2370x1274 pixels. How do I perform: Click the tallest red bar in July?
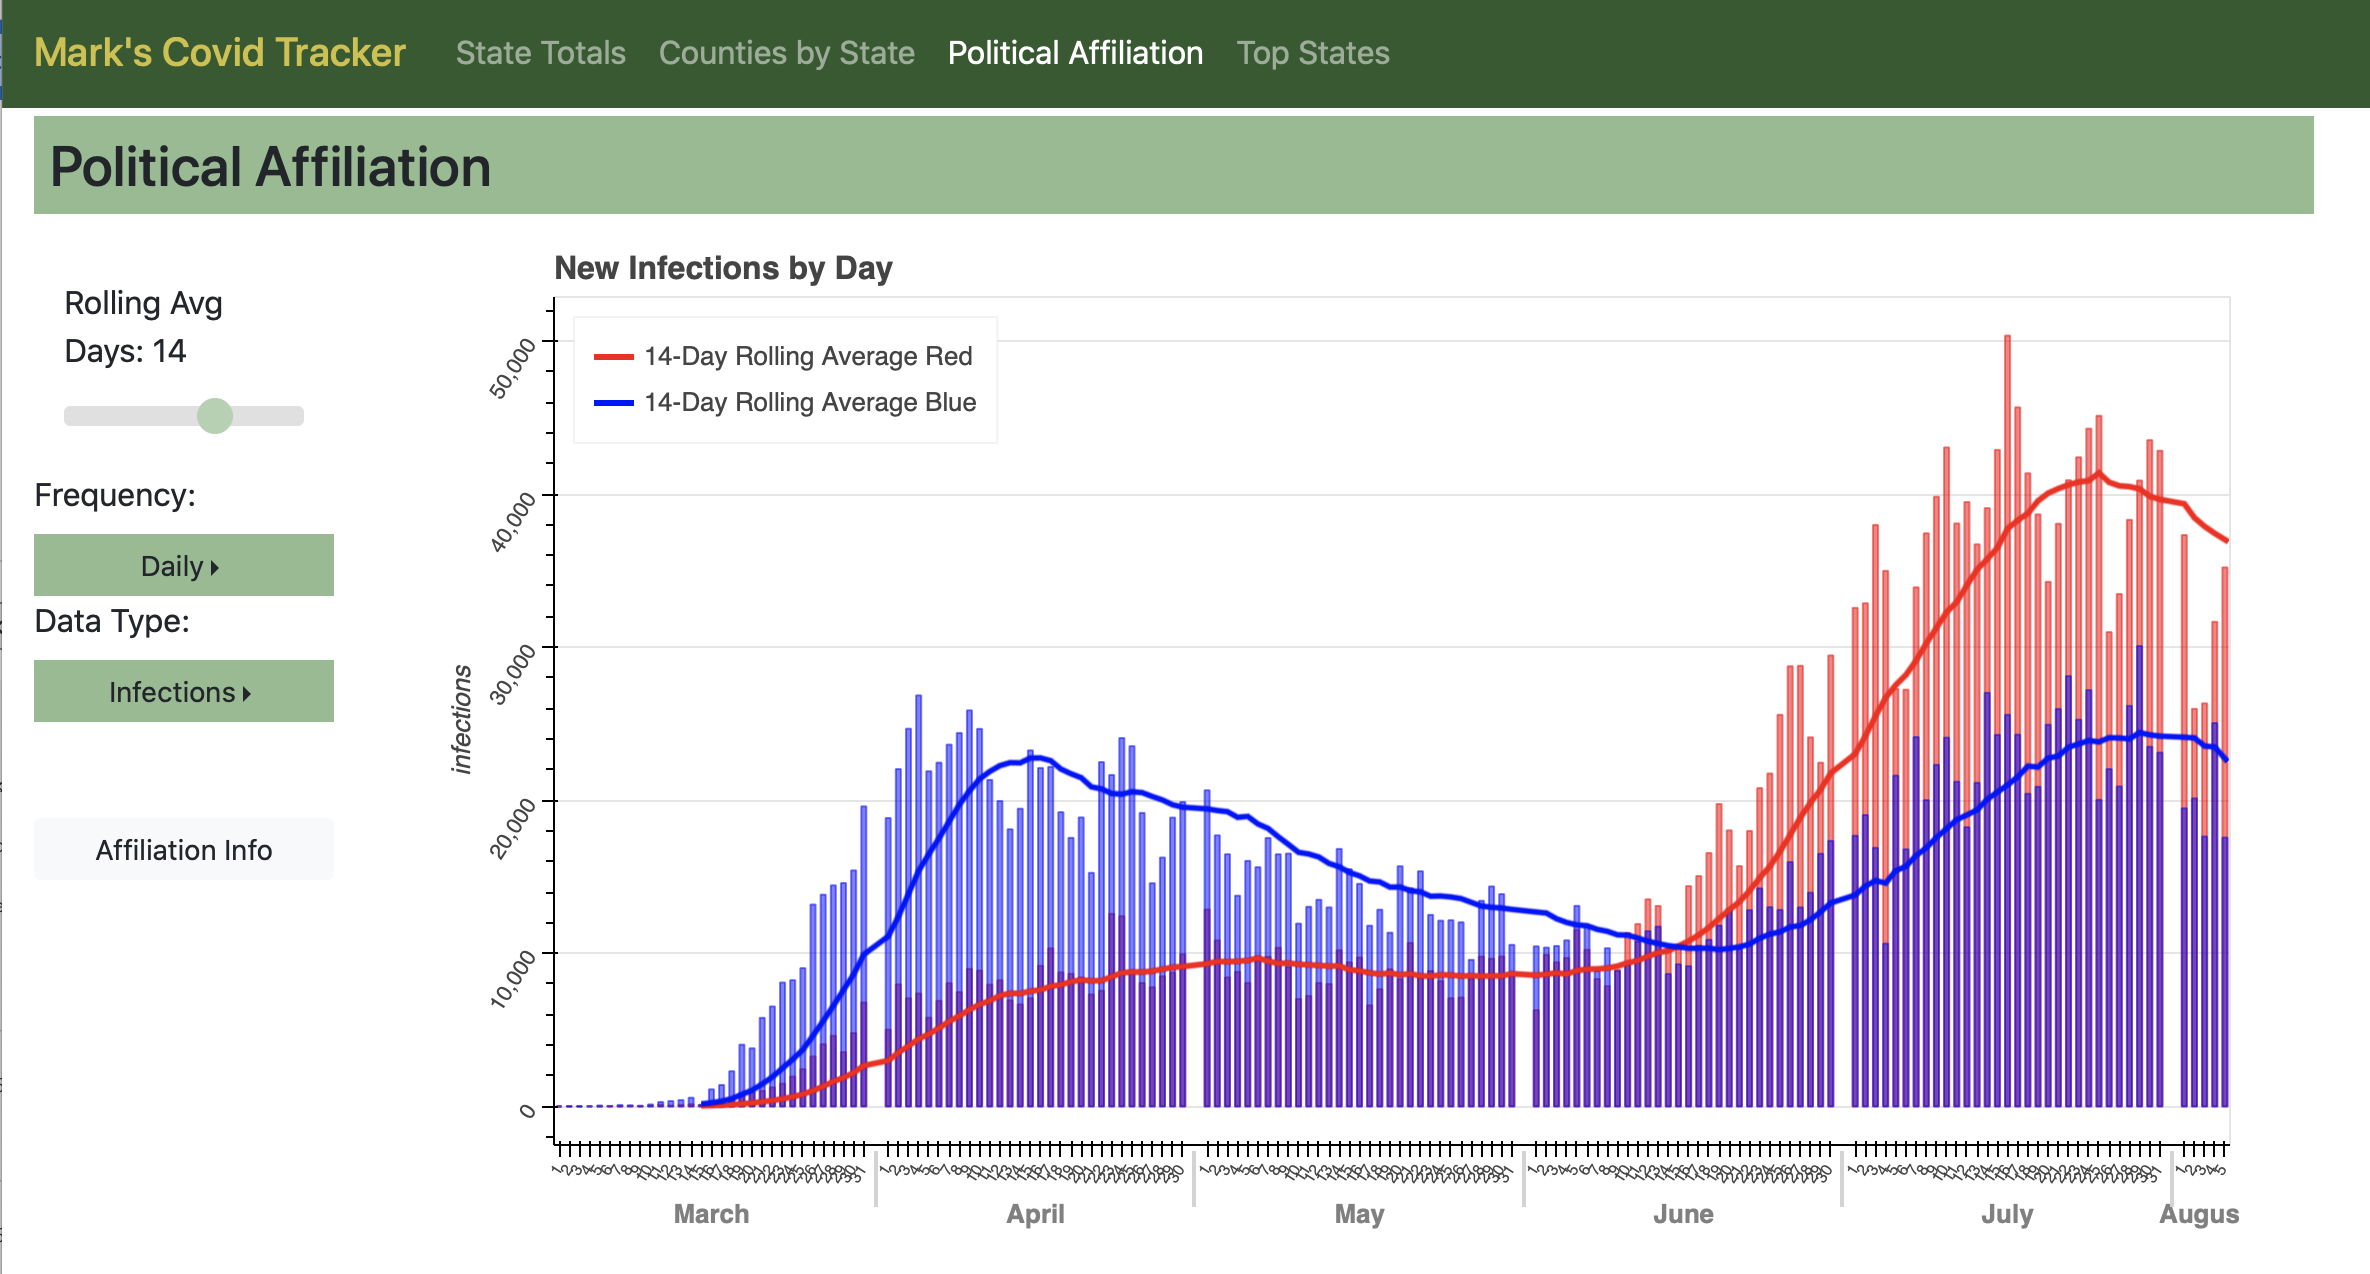(x=2007, y=720)
